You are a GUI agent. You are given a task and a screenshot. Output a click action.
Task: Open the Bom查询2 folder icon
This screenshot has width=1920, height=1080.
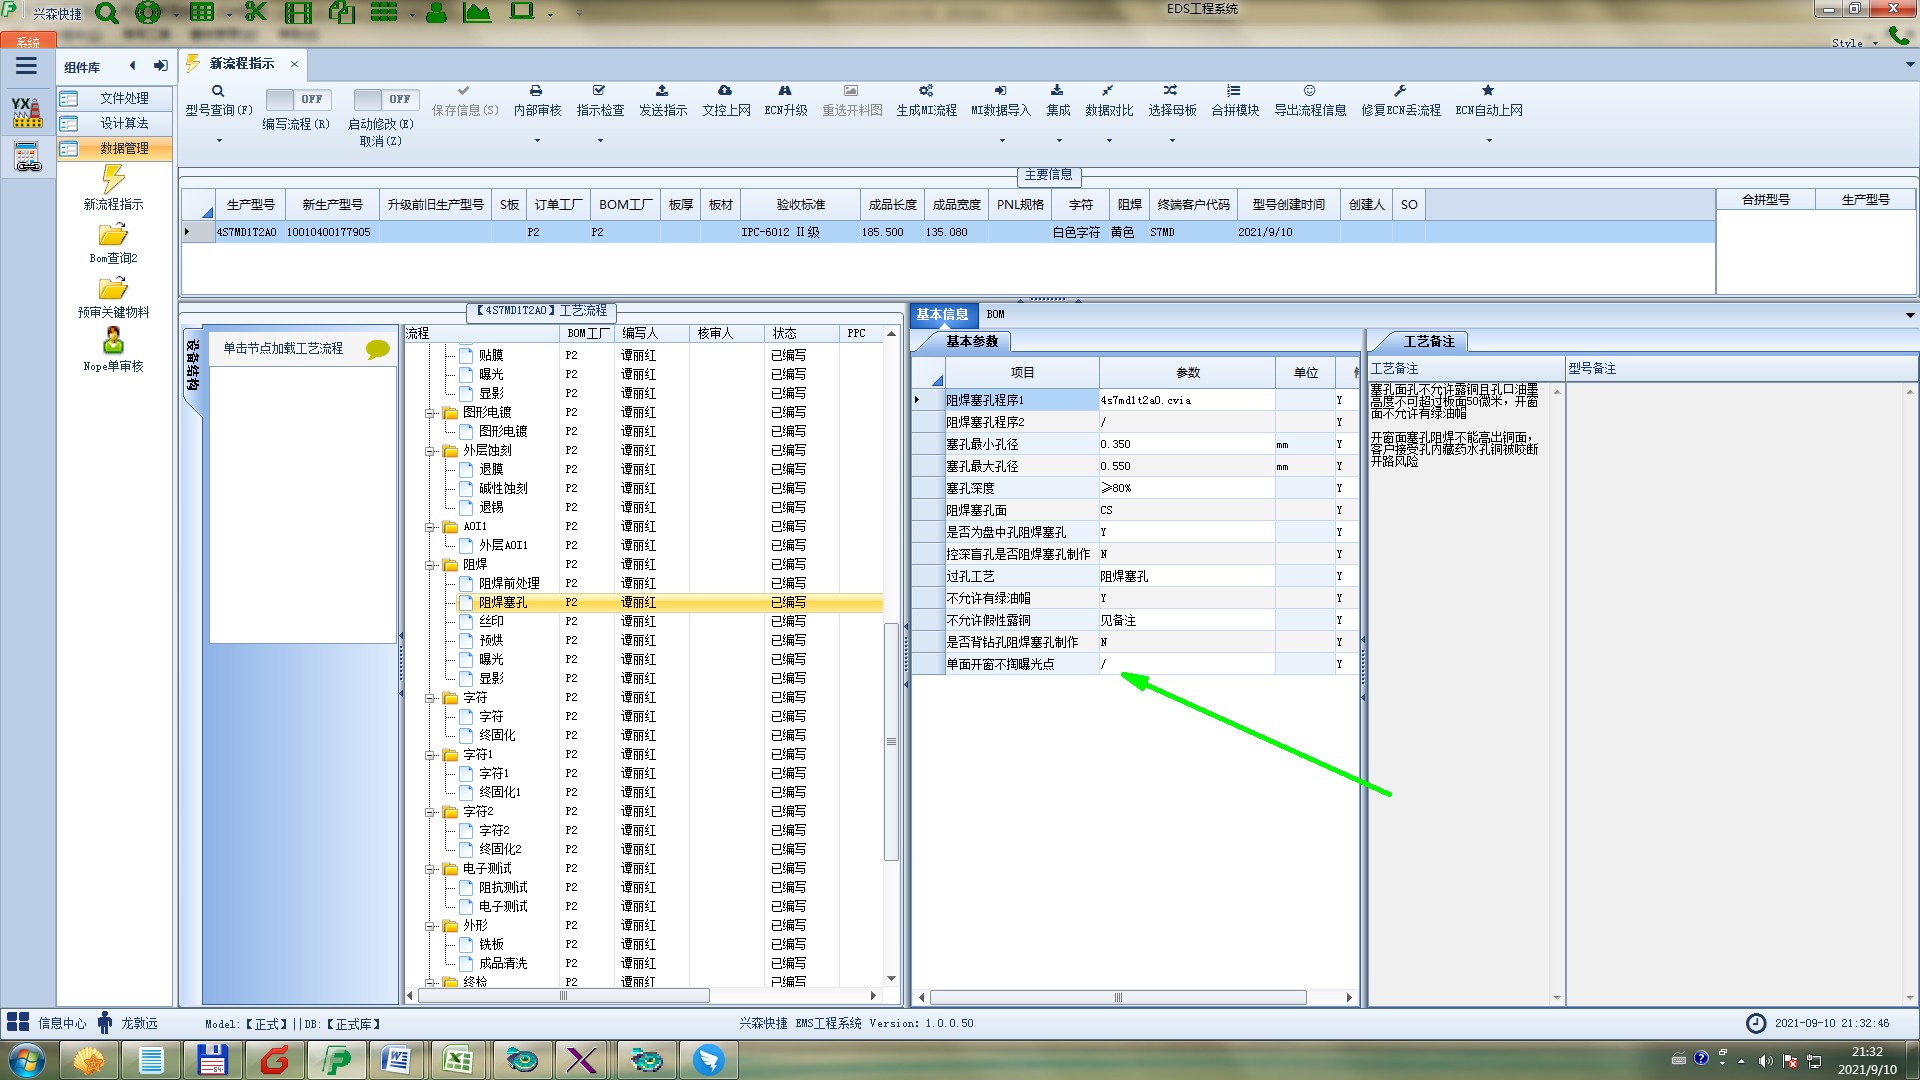click(113, 235)
